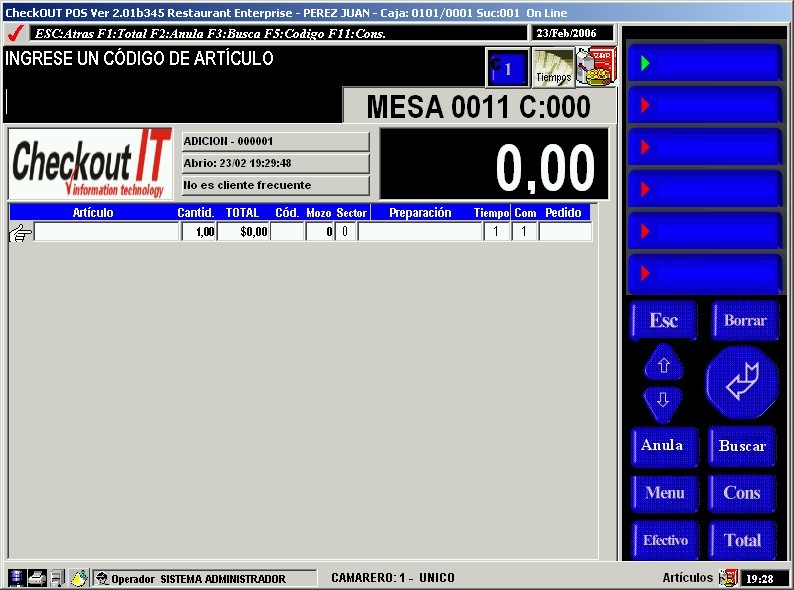794x590 pixels.
Task: Click the Pedido column header
Action: 563,213
